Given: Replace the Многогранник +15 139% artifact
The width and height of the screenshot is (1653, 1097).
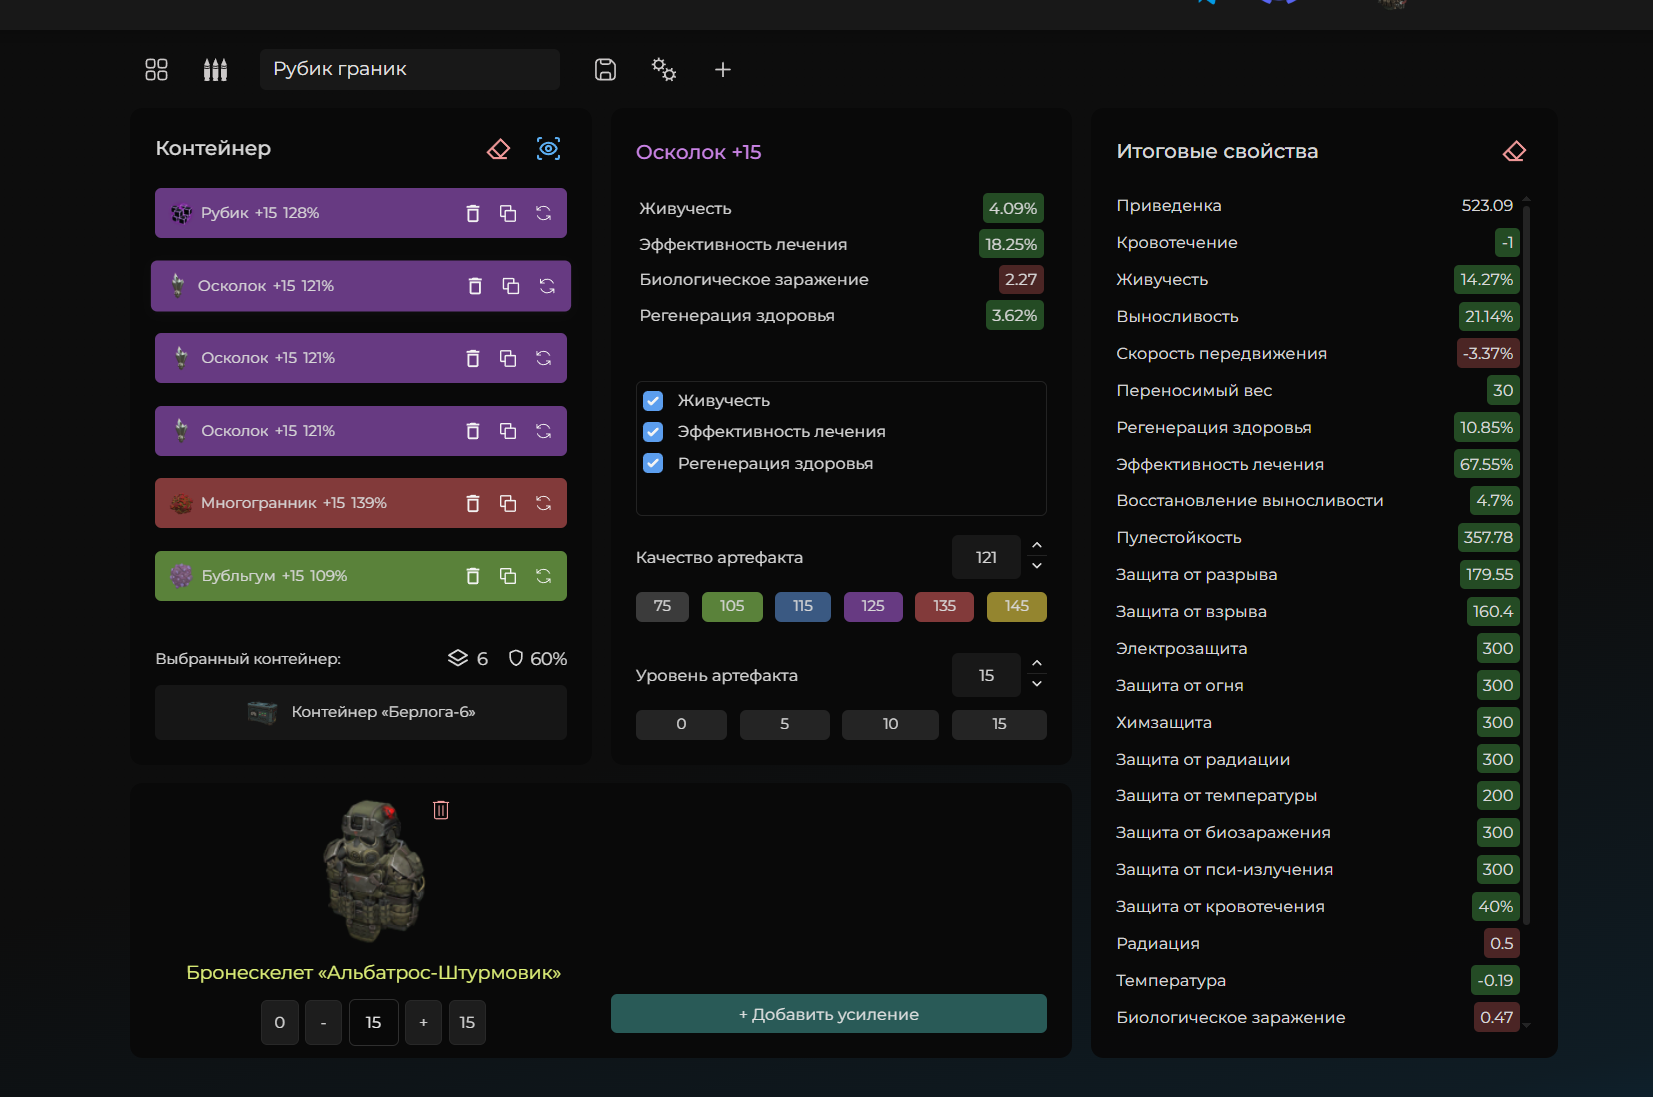Looking at the screenshot, I should pyautogui.click(x=543, y=503).
